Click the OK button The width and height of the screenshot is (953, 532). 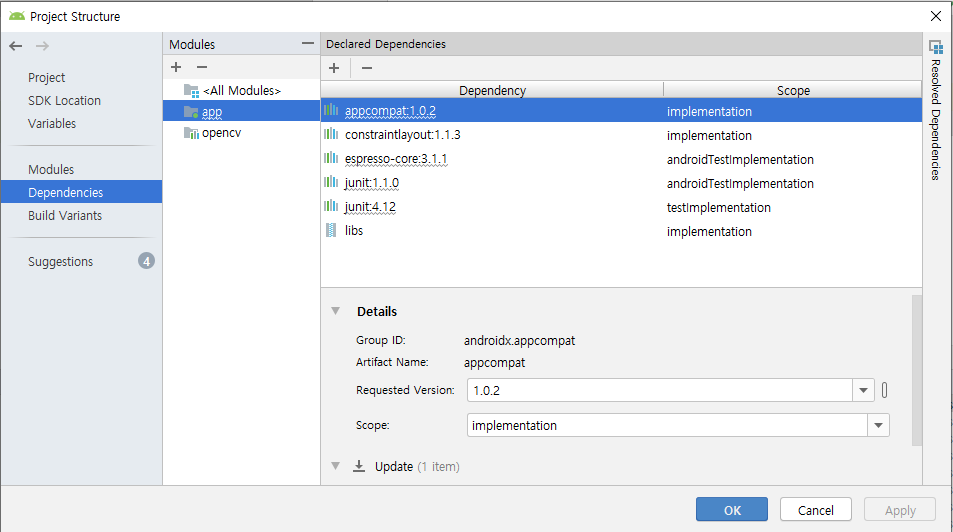pos(732,510)
